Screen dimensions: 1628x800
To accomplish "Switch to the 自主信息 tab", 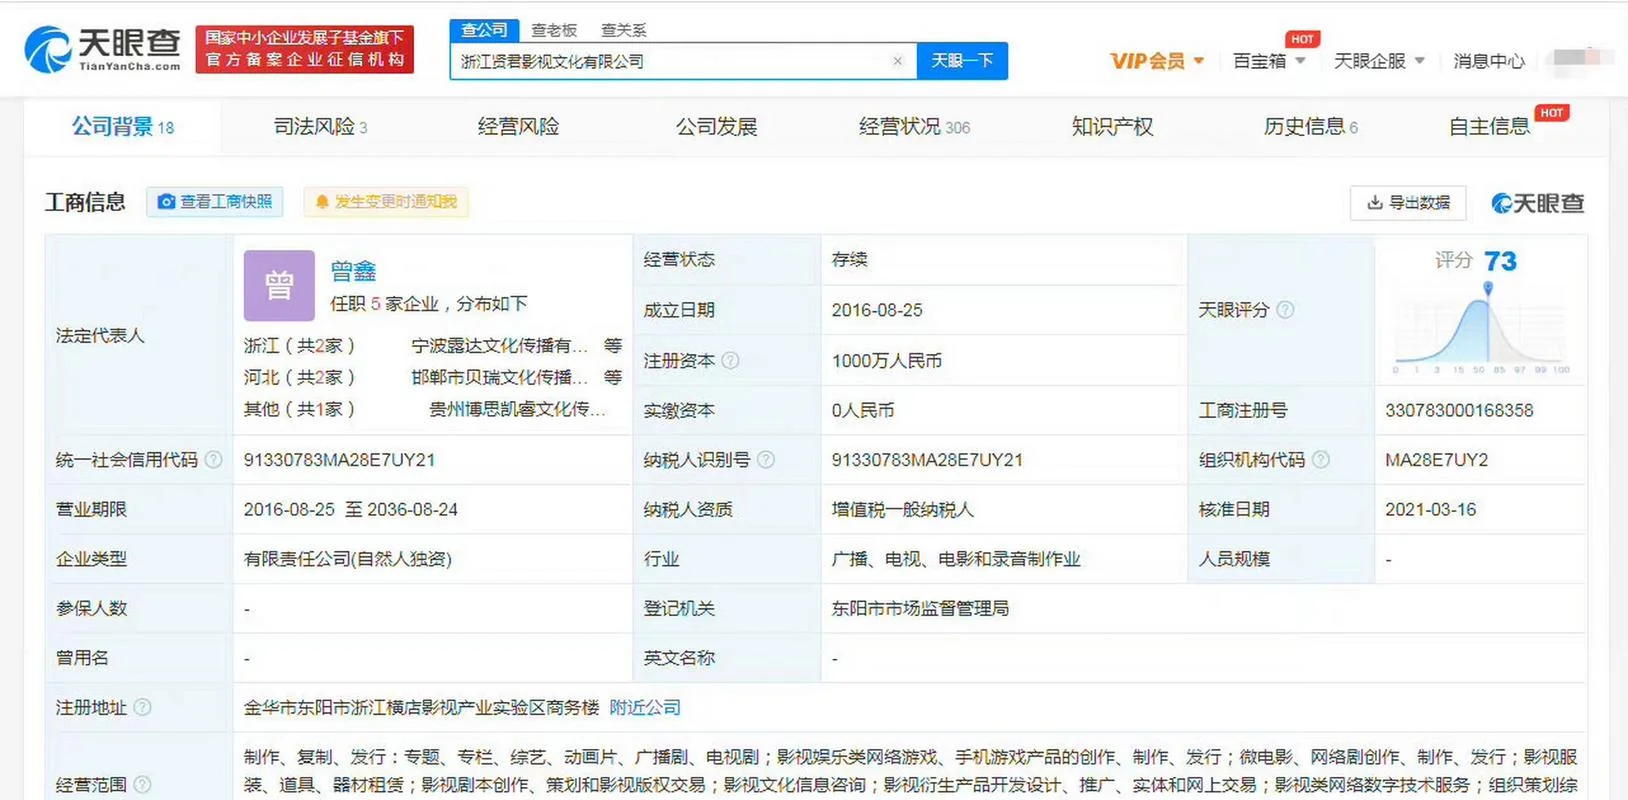I will [1489, 127].
